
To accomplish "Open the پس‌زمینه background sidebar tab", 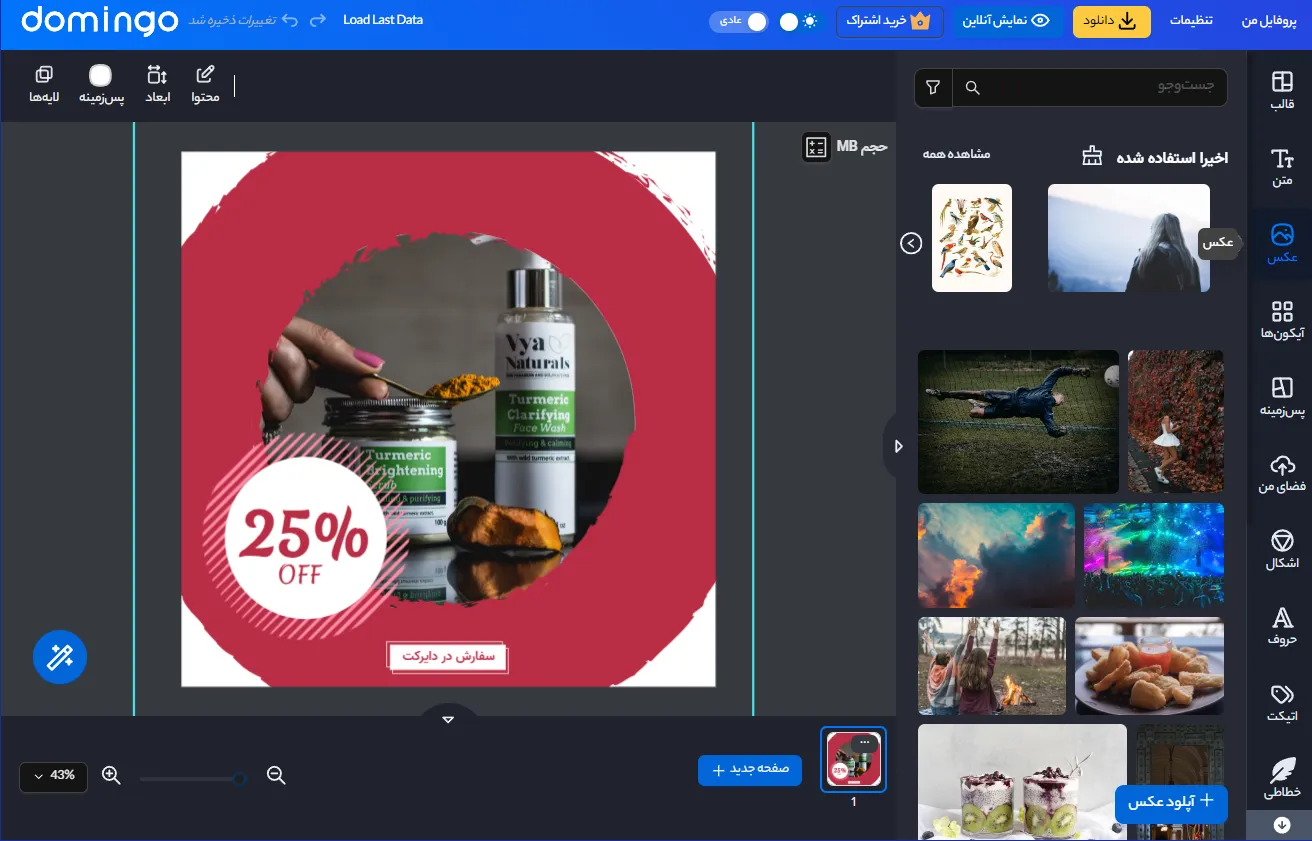I will coord(1282,396).
